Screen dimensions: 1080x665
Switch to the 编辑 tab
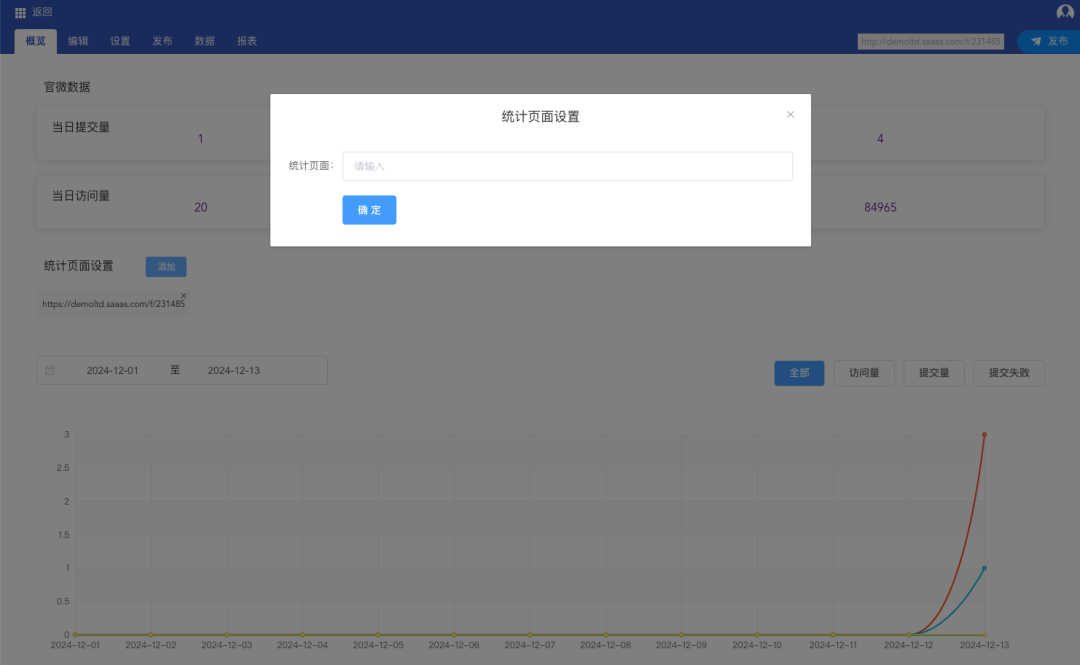pos(78,41)
